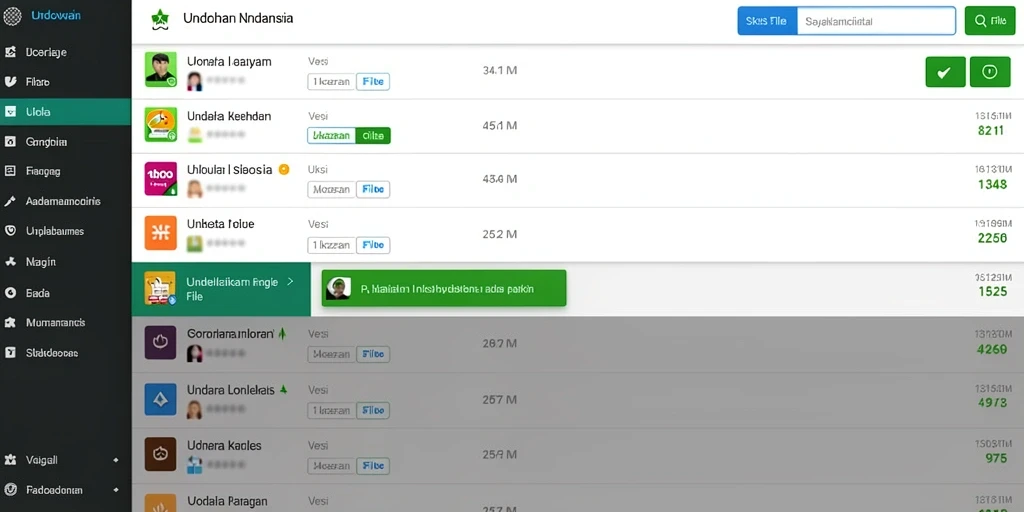Click the green checkmark button in first row
The width and height of the screenshot is (1024, 512).
tap(945, 72)
